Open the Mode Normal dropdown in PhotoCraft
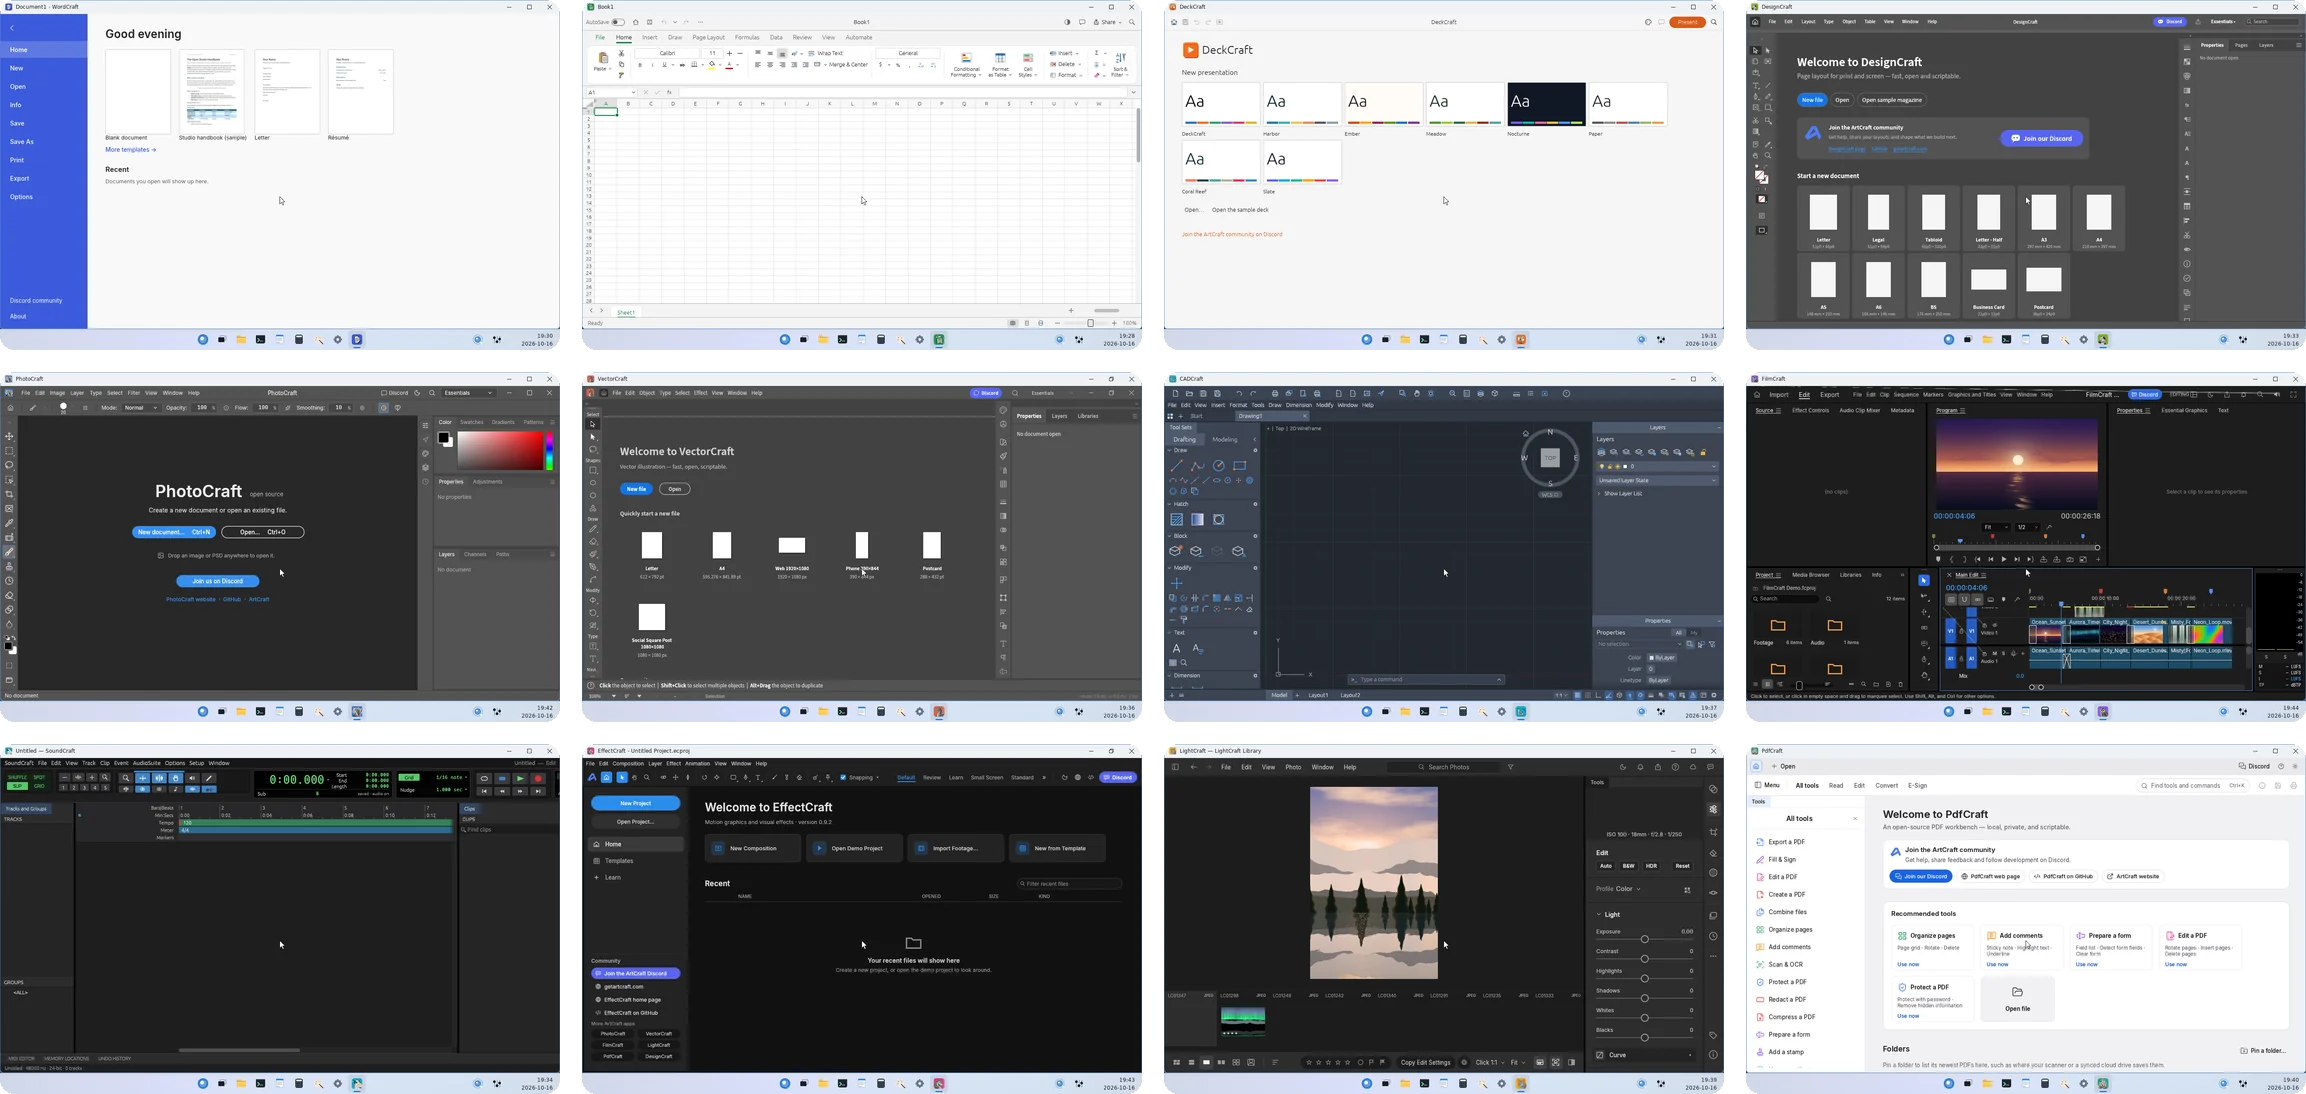This screenshot has width=2306, height=1094. point(140,408)
